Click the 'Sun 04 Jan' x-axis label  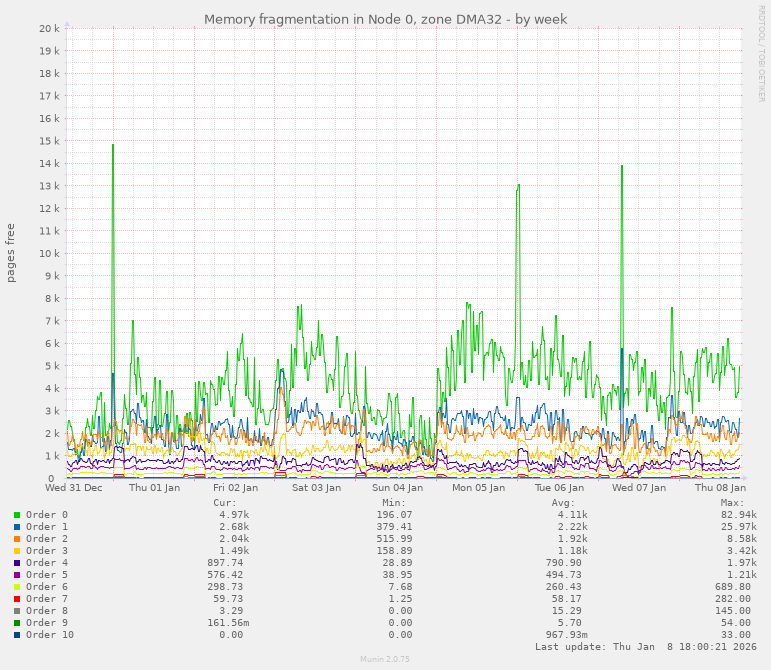(x=397, y=488)
